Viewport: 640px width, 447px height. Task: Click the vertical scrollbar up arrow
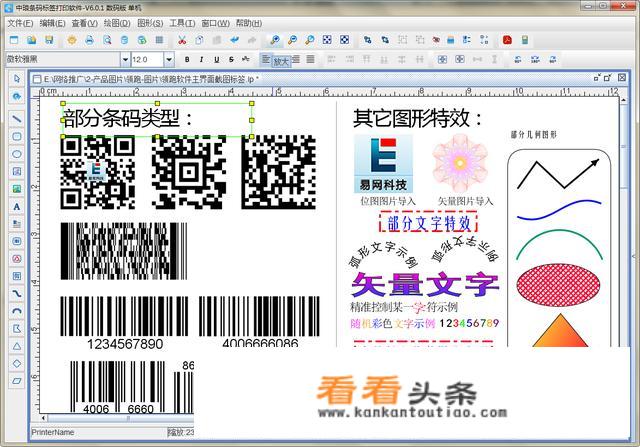click(x=624, y=100)
